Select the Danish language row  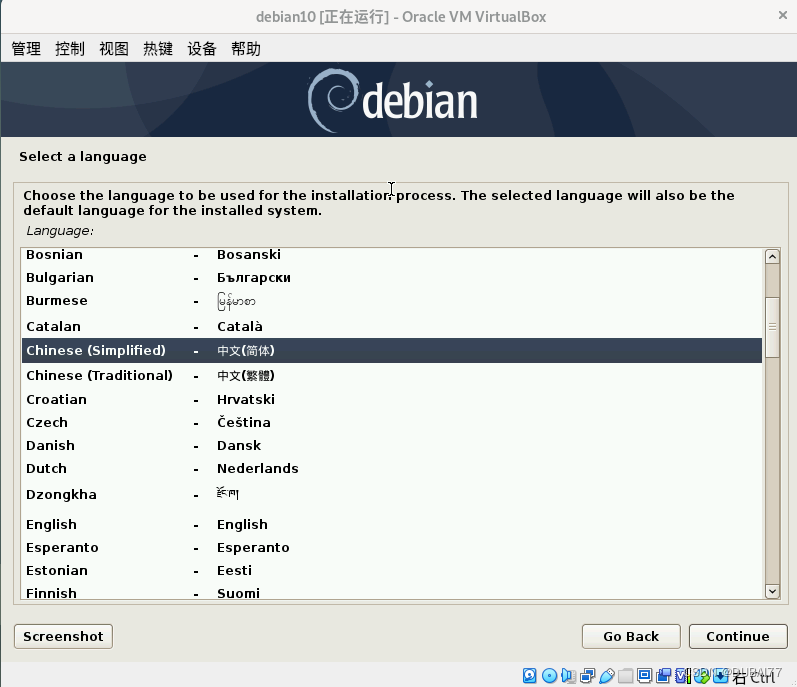click(391, 445)
